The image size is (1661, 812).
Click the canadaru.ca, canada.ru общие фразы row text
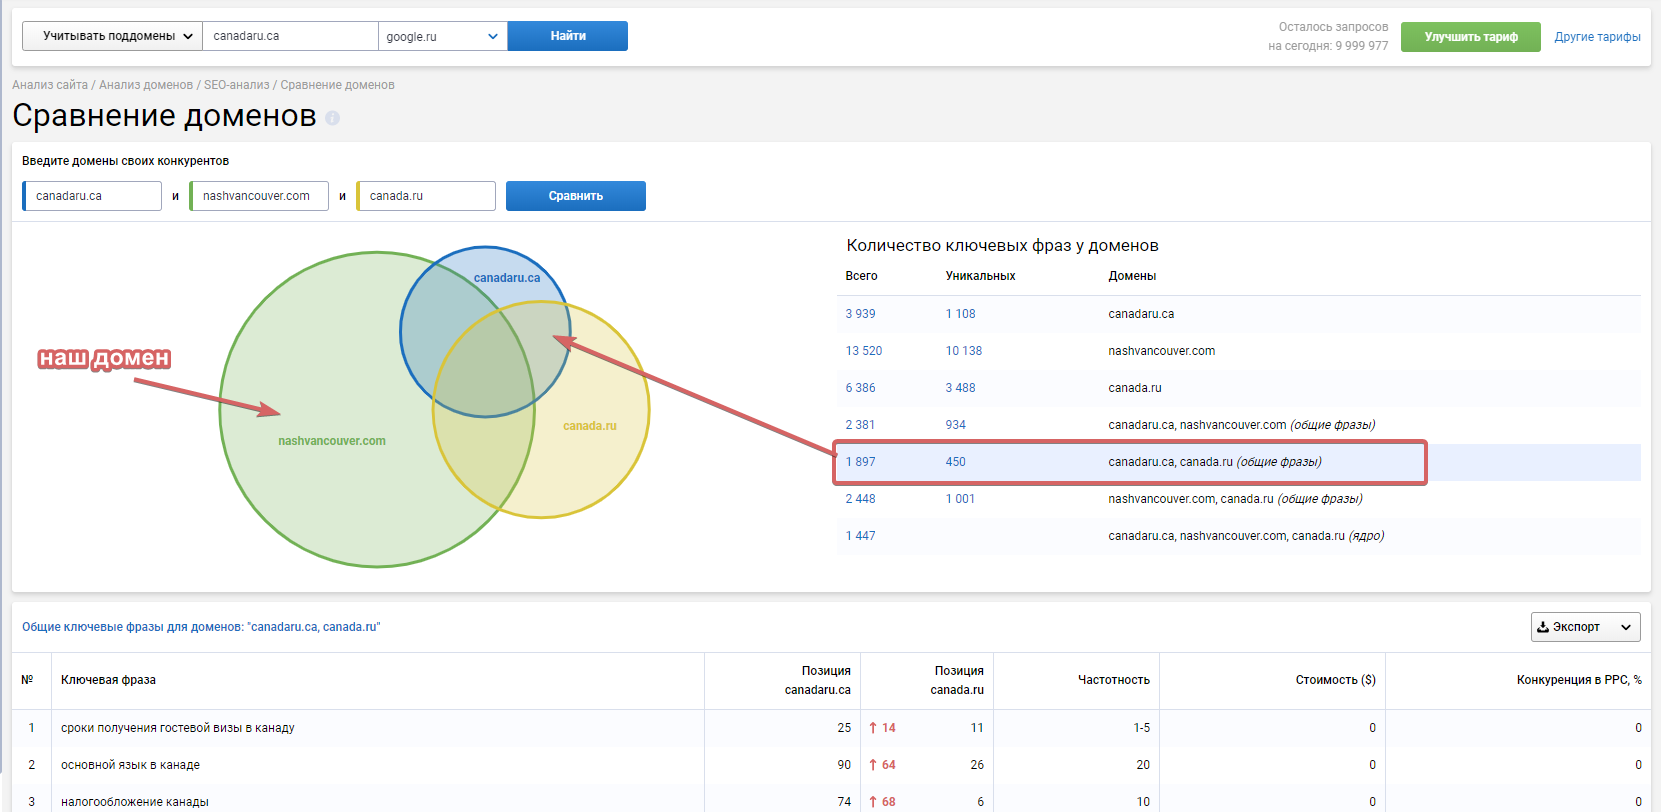tap(1215, 462)
